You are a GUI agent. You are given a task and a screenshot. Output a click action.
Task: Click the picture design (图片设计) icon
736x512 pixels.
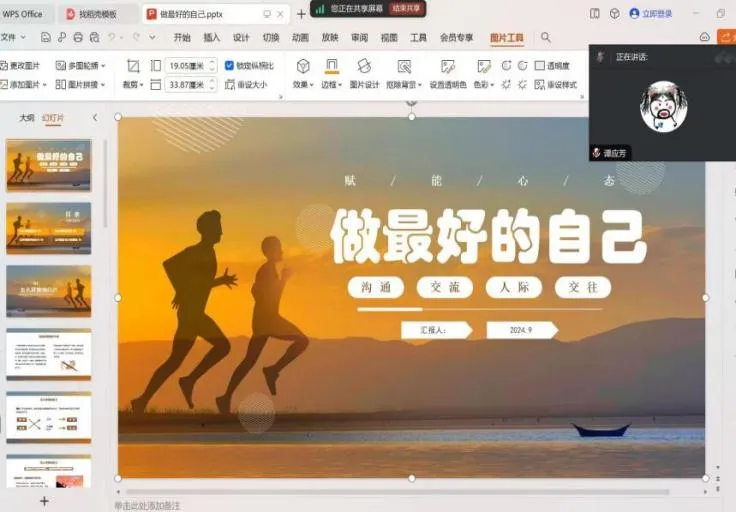[x=364, y=67]
